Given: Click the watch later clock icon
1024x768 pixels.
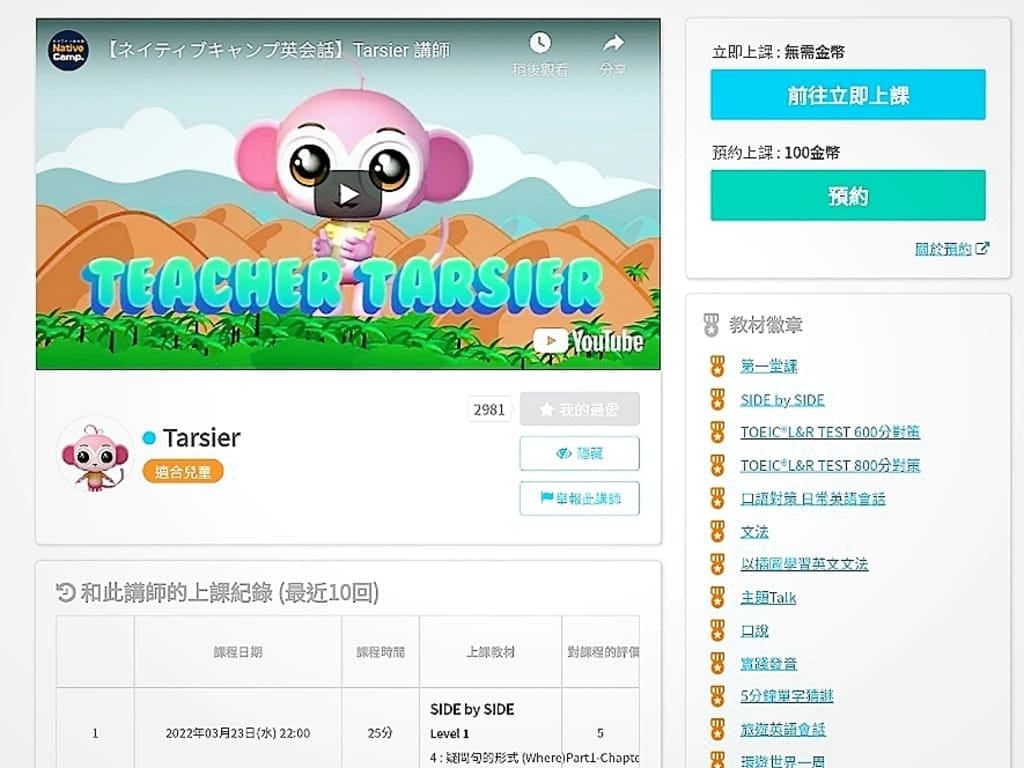Looking at the screenshot, I should click(x=539, y=44).
